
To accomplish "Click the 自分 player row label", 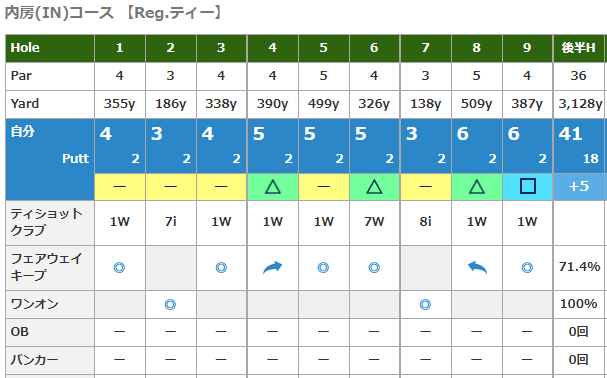I will click(23, 132).
